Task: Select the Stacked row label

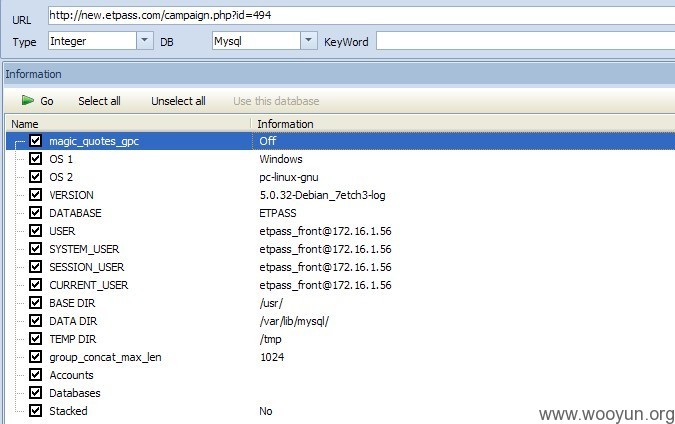Action: click(x=68, y=411)
